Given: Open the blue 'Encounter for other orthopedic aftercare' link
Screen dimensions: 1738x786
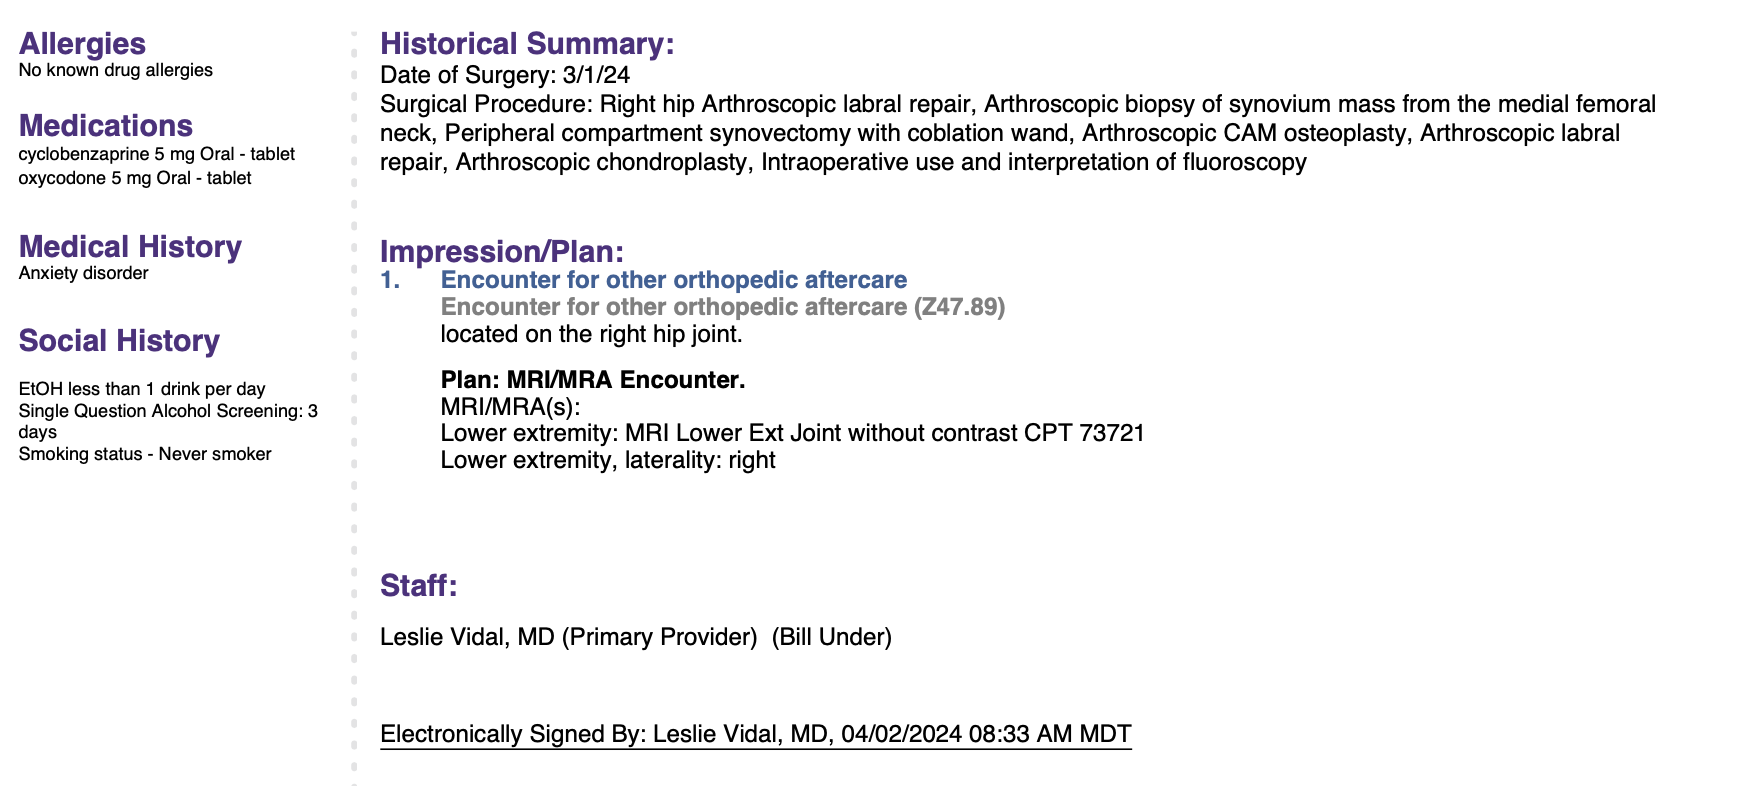Looking at the screenshot, I should pos(674,280).
